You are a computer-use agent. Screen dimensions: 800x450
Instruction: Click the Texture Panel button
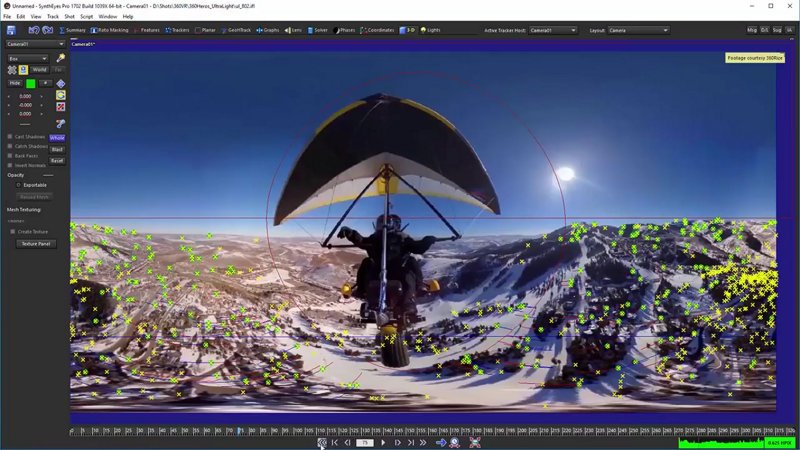click(x=36, y=243)
